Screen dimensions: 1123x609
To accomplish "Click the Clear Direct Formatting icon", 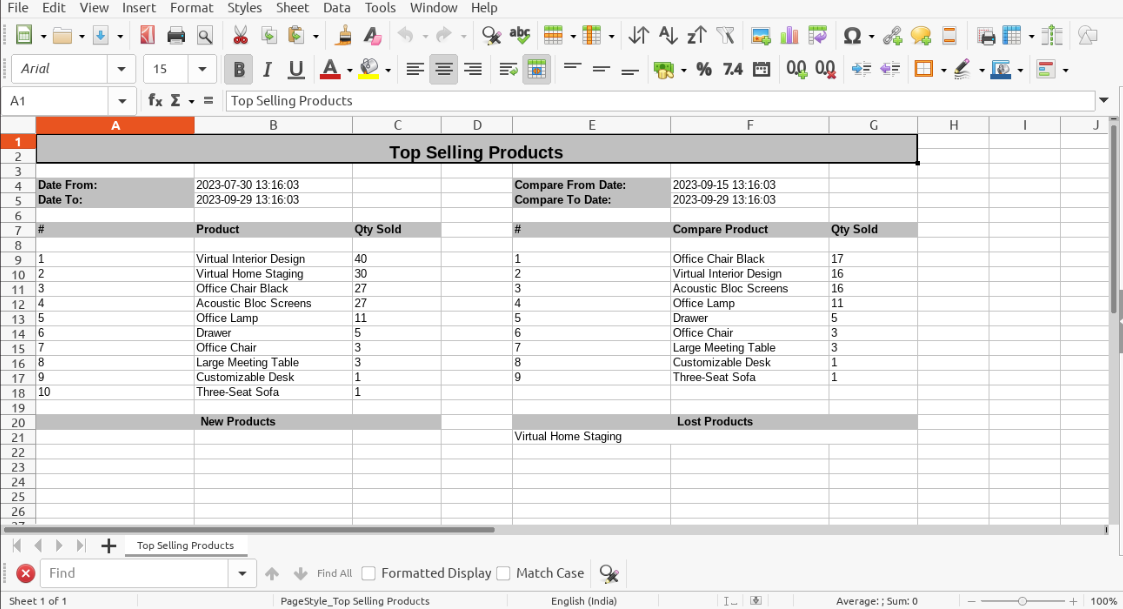I will click(x=372, y=35).
